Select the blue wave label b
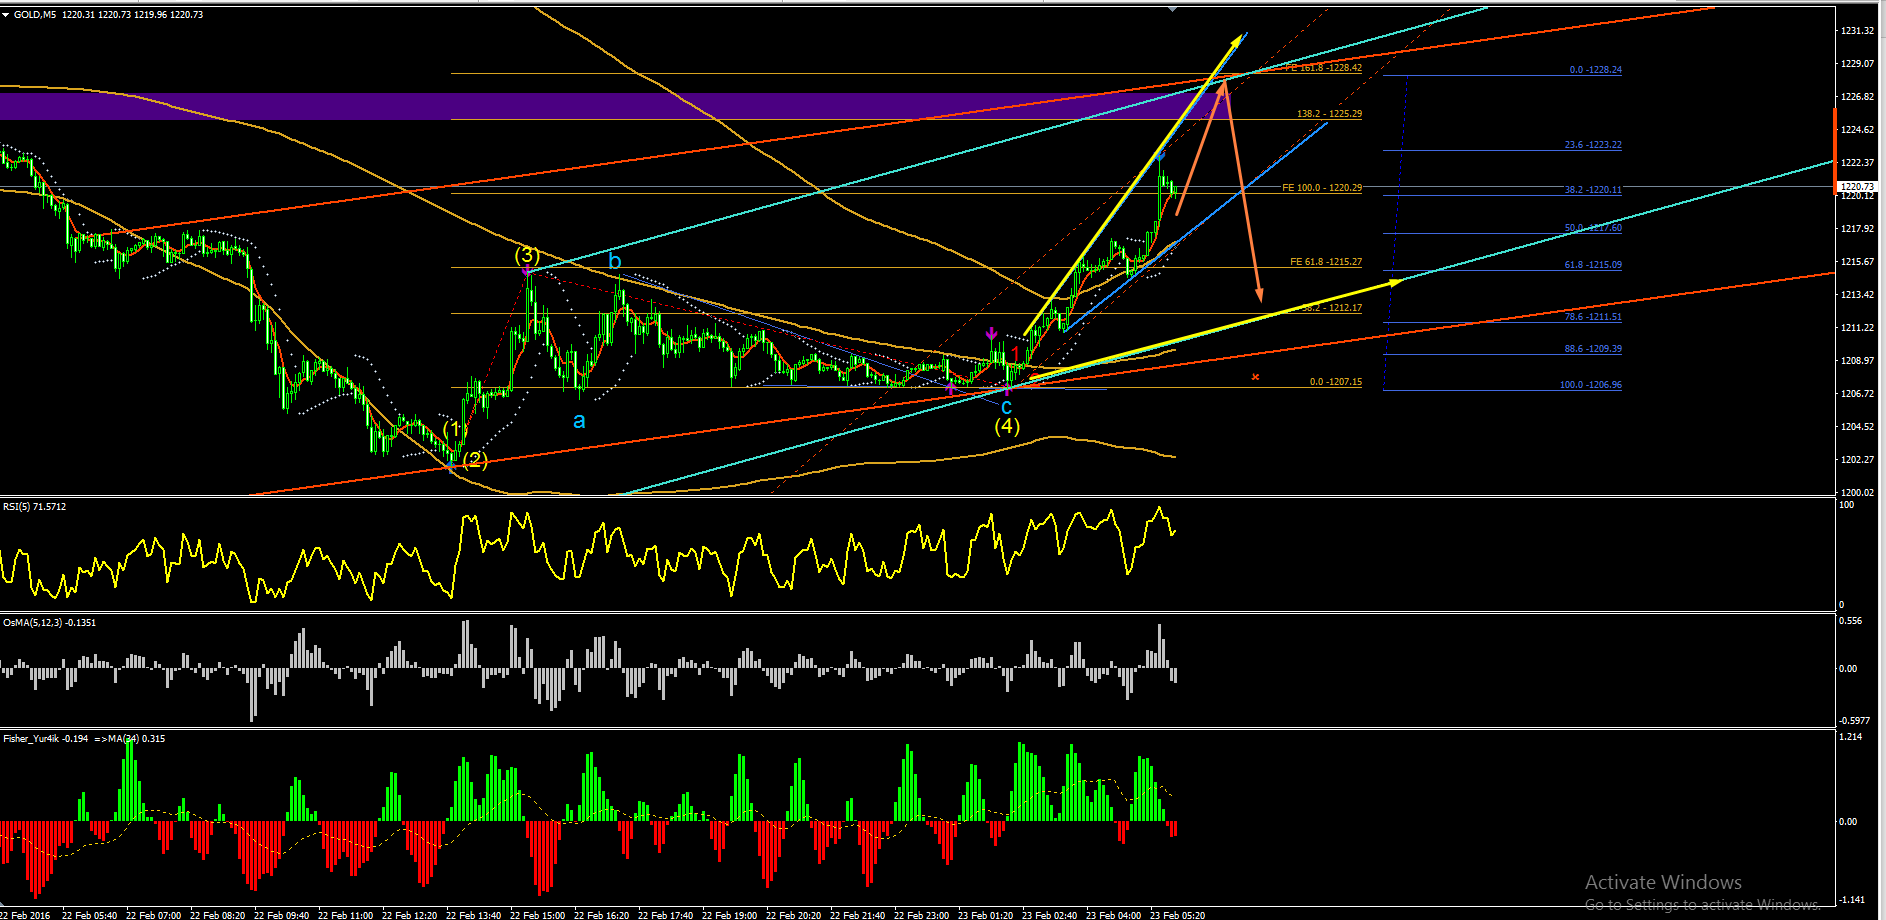 click(x=615, y=262)
